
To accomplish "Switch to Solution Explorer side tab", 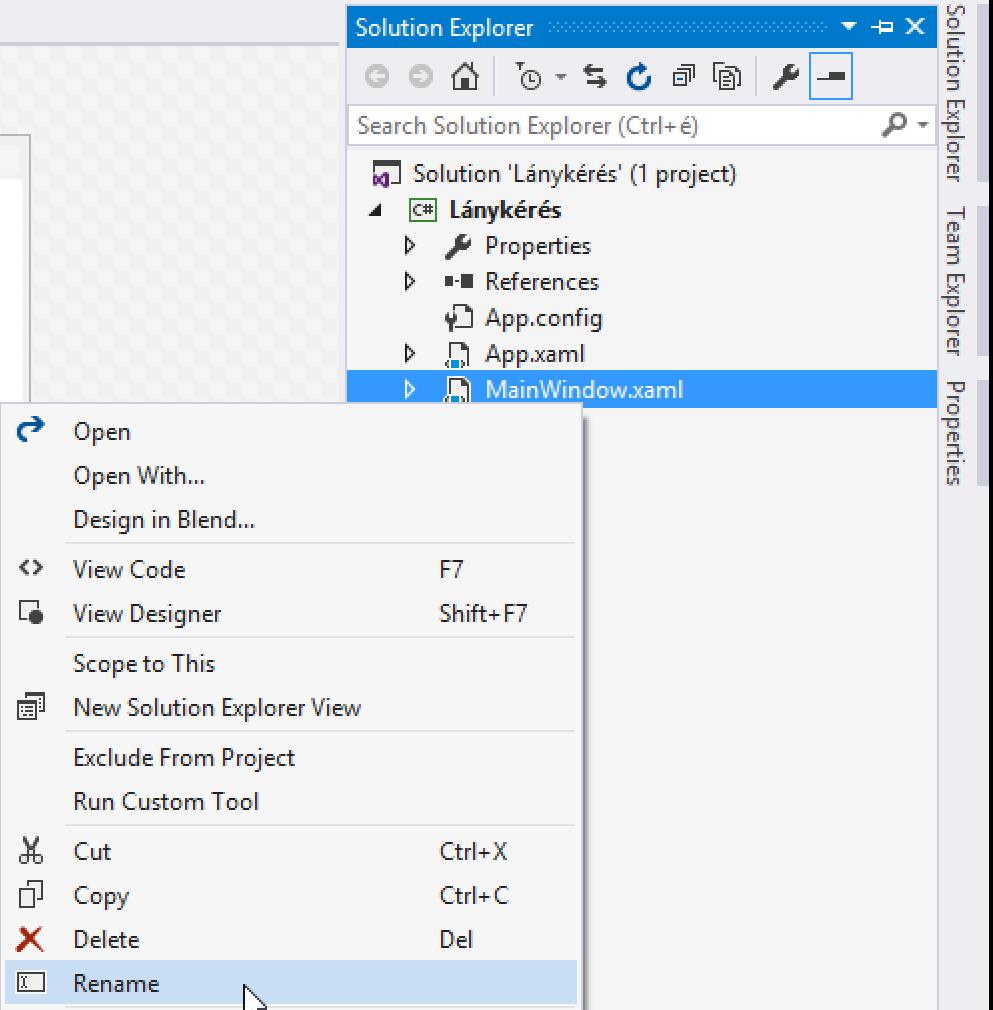I will (x=956, y=93).
